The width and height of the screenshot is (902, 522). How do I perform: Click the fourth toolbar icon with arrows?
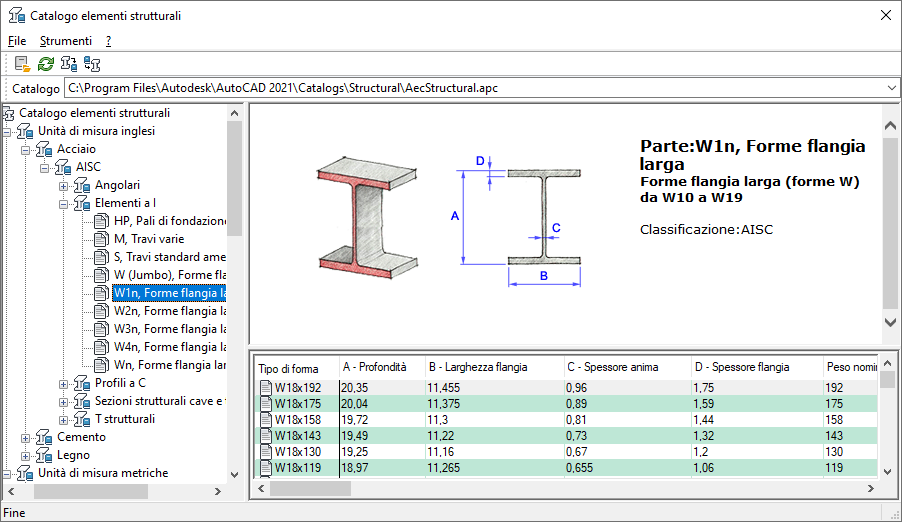(92, 64)
